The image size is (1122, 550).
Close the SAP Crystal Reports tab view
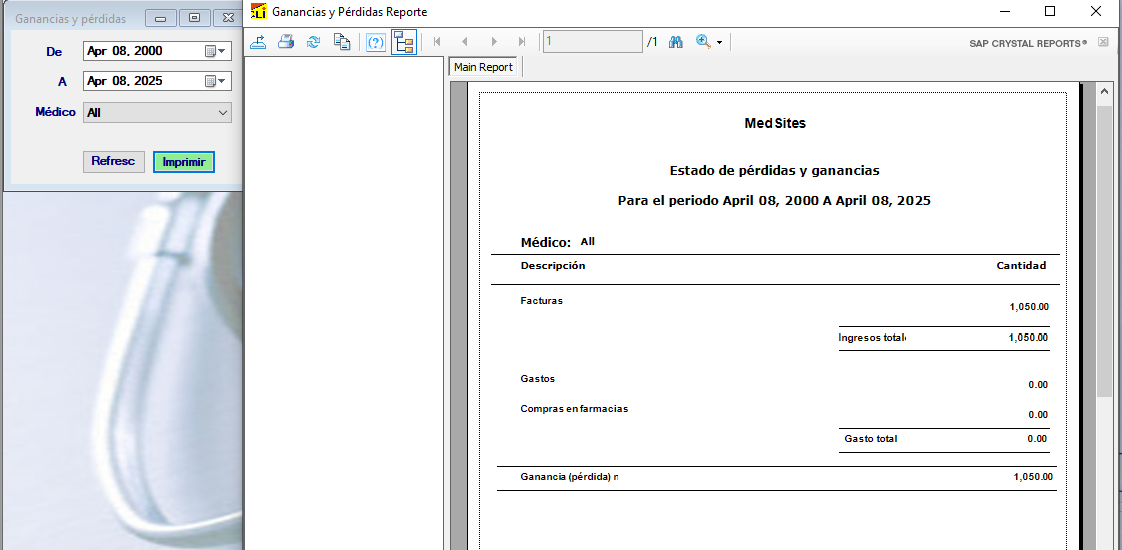[x=1103, y=43]
